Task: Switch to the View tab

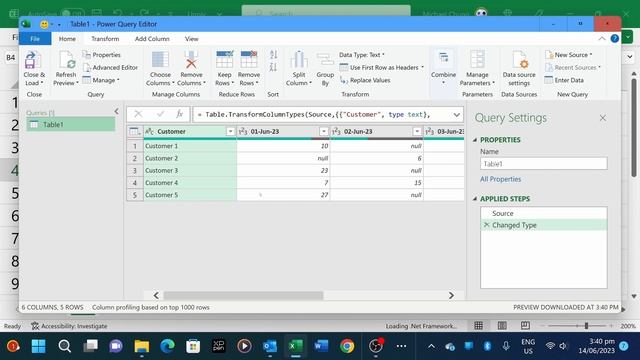Action: (x=191, y=39)
